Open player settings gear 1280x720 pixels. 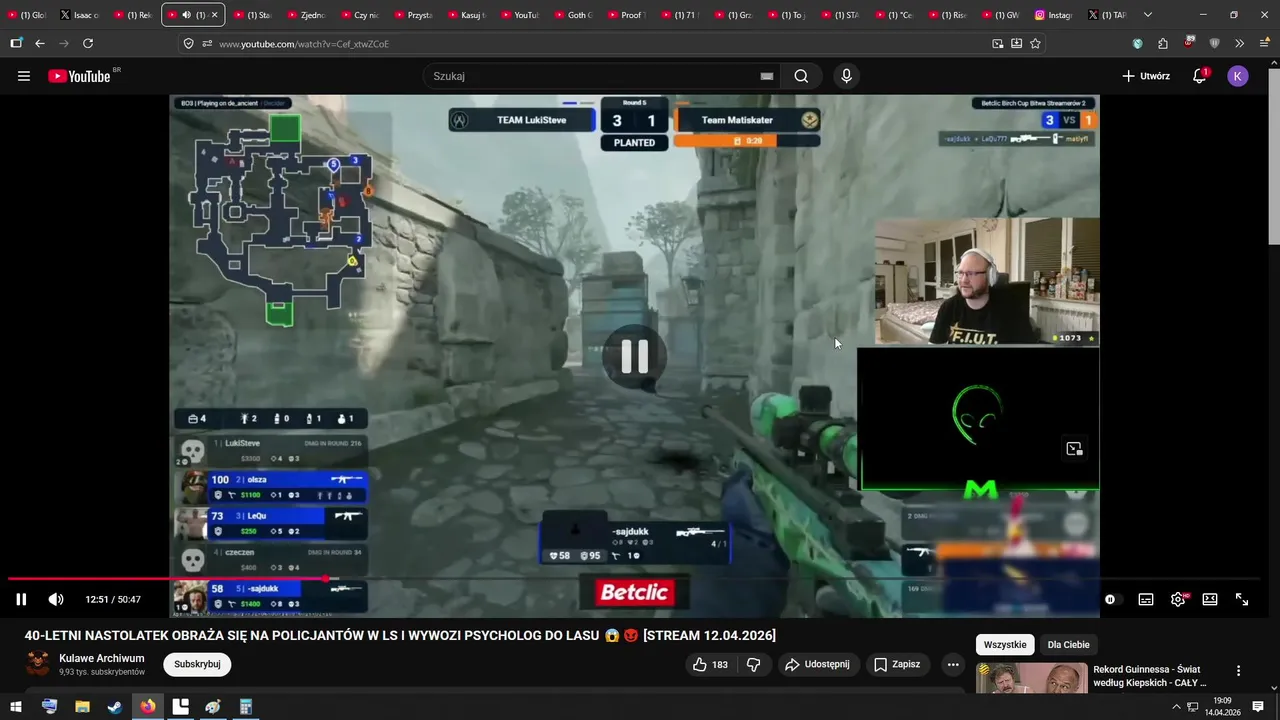pos(1178,599)
